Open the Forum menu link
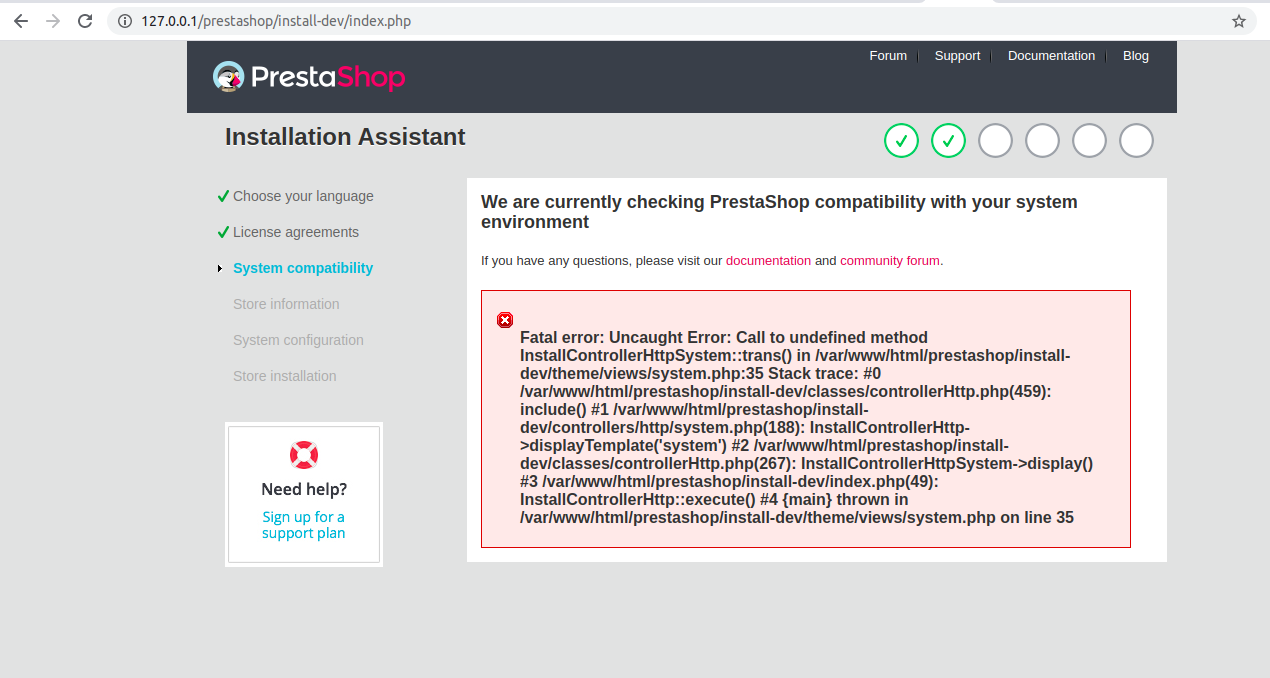This screenshot has width=1270, height=678. coord(888,56)
